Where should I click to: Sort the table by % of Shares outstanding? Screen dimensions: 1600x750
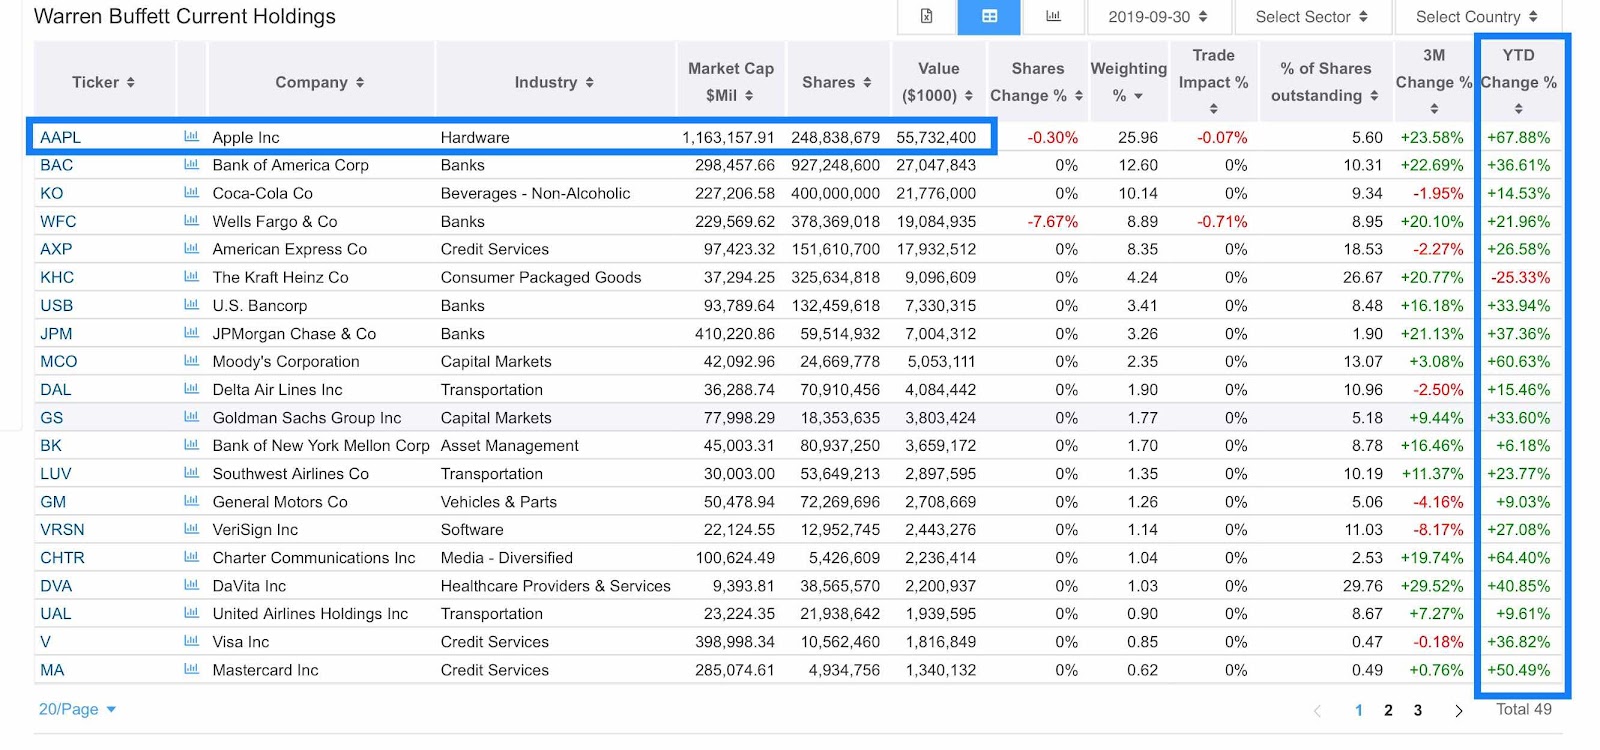(x=1325, y=82)
